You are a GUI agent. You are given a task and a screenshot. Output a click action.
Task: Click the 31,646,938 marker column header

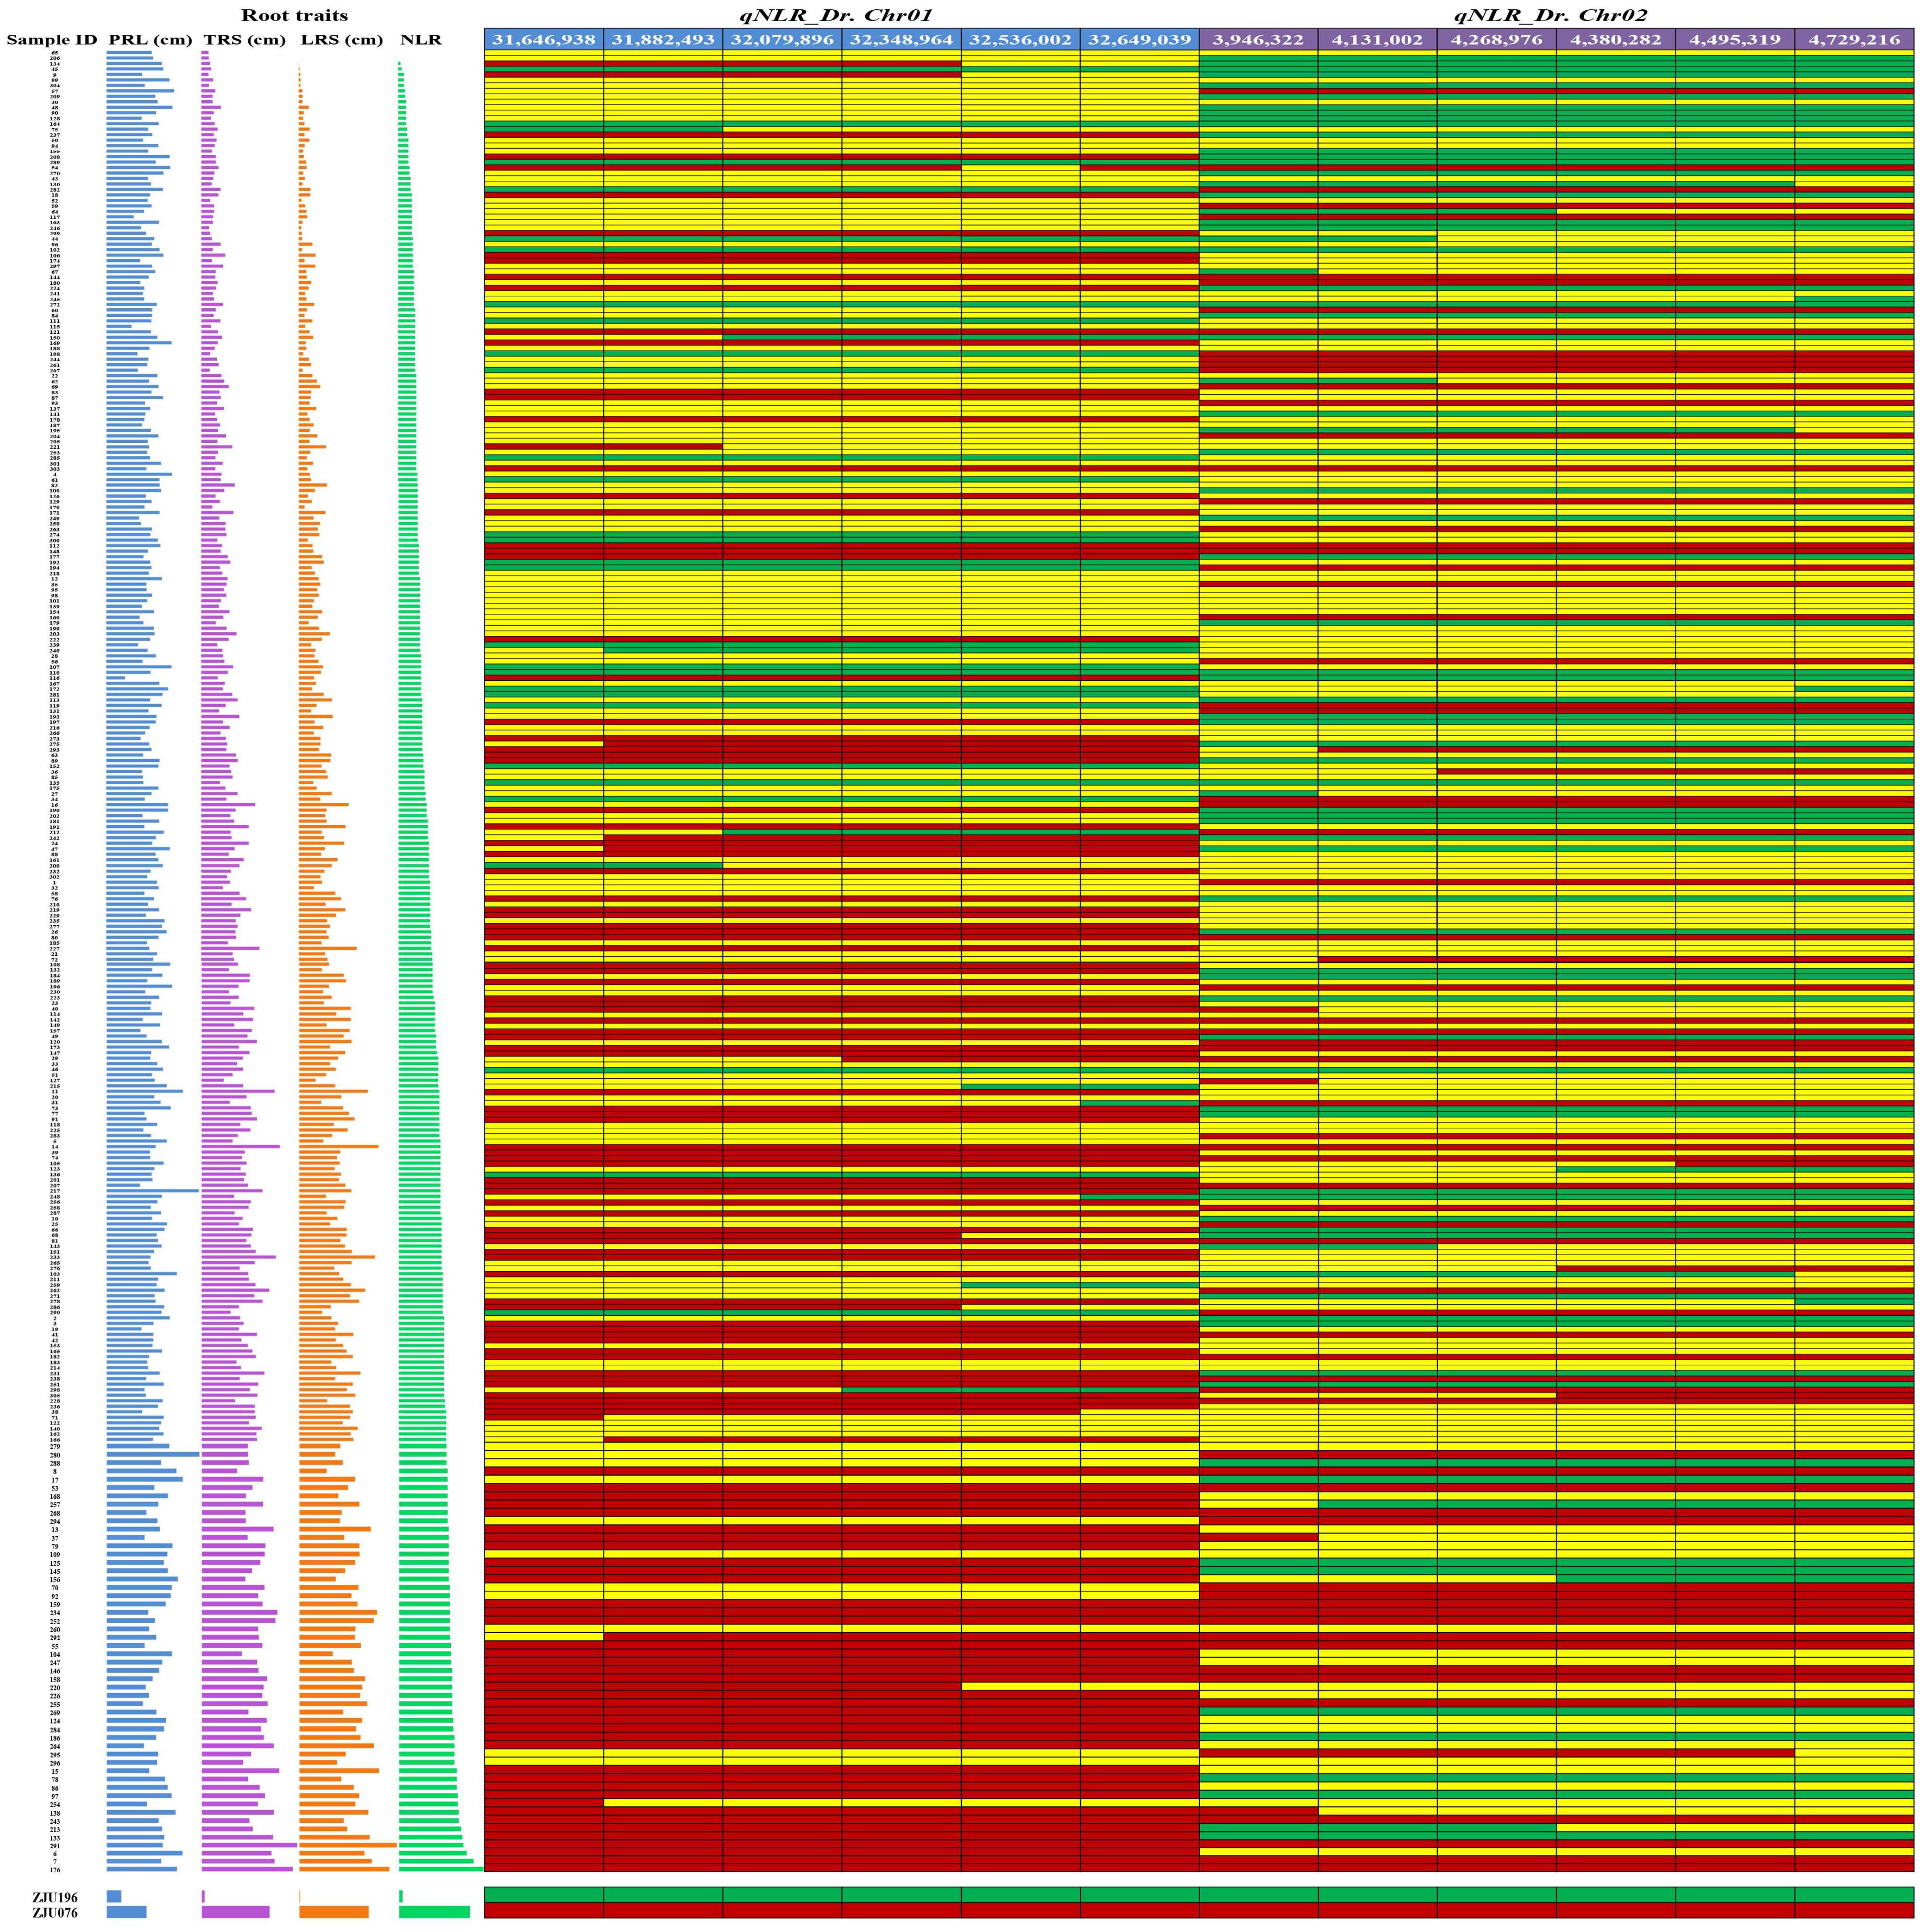click(543, 40)
